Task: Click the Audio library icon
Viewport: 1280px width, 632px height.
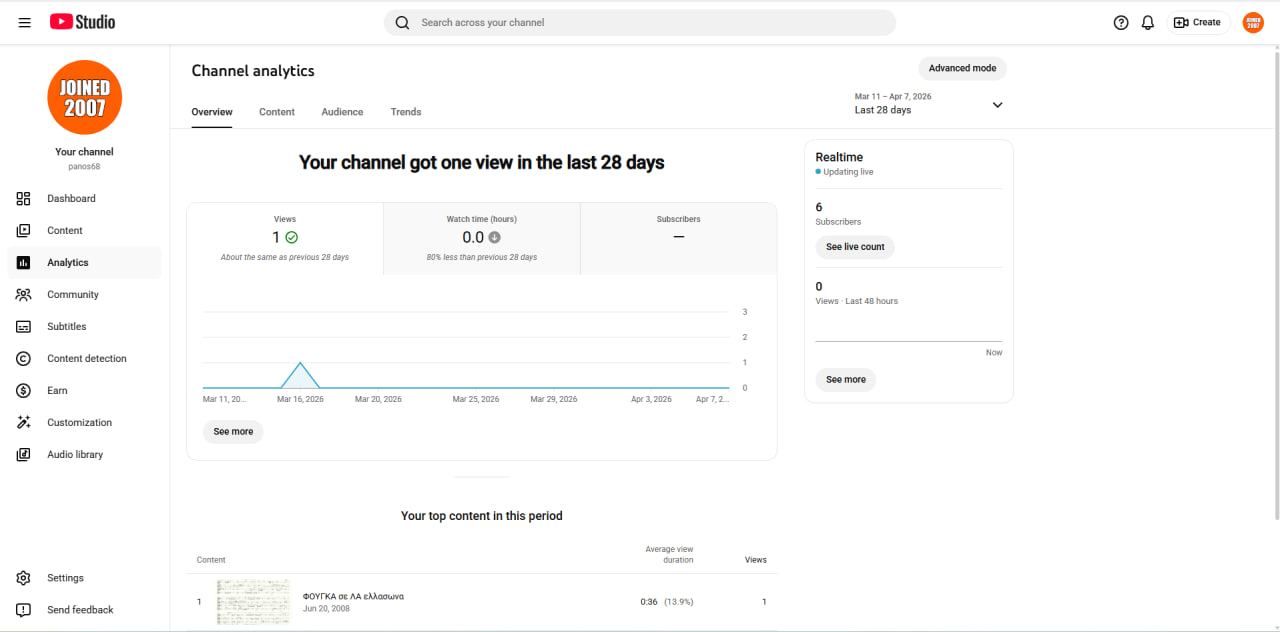Action: [x=24, y=454]
